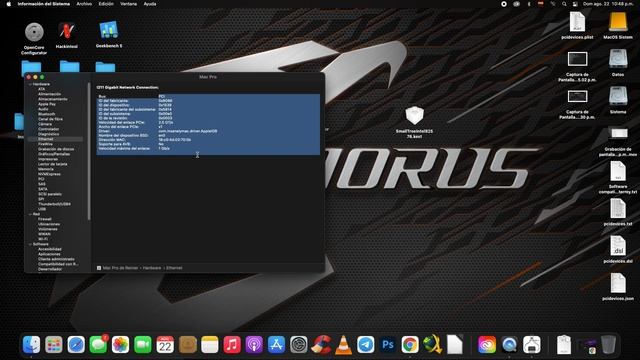Viewport: 640px width, 360px height.
Task: Open Spotlight search in menu bar
Action: [x=564, y=4]
